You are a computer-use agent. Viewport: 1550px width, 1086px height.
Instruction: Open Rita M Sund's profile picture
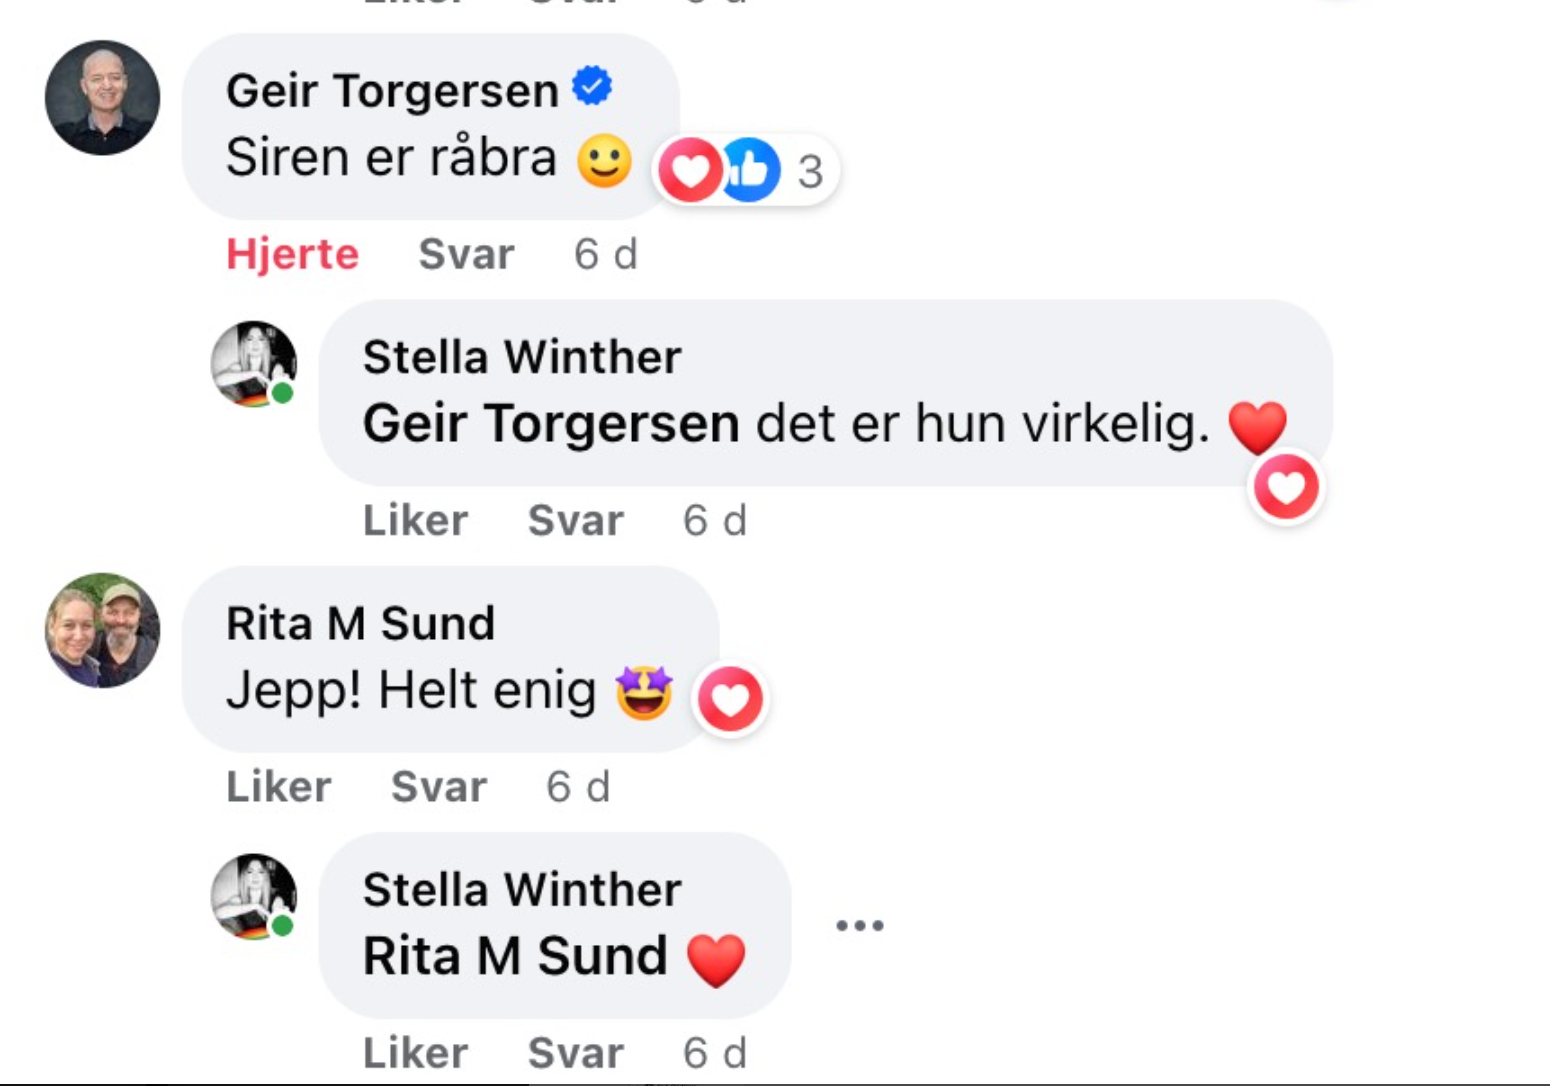tap(102, 630)
